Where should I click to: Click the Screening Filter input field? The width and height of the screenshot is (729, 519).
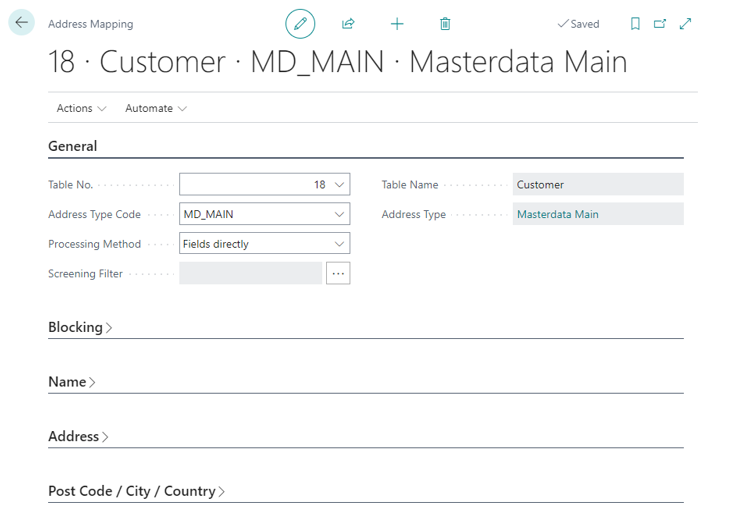[x=250, y=273]
